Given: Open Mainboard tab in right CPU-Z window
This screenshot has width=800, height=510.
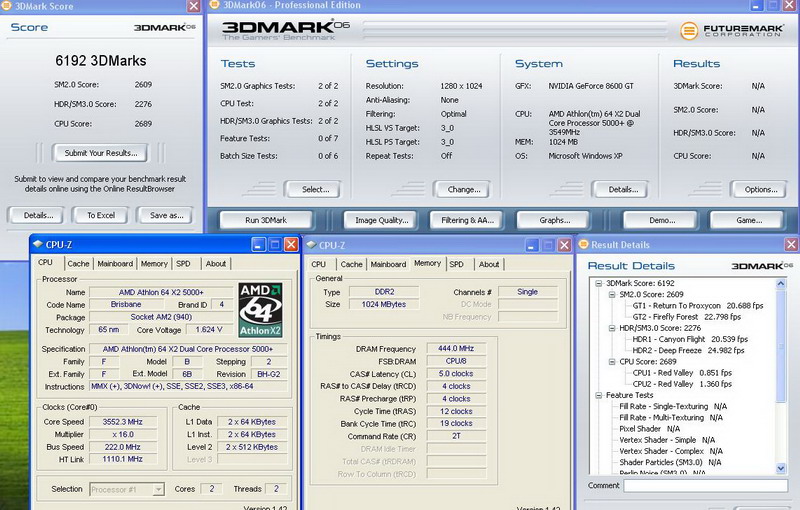Looking at the screenshot, I should click(x=388, y=264).
